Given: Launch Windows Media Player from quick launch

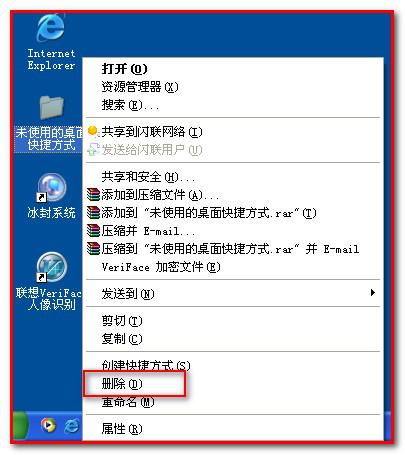Looking at the screenshot, I should point(48,426).
